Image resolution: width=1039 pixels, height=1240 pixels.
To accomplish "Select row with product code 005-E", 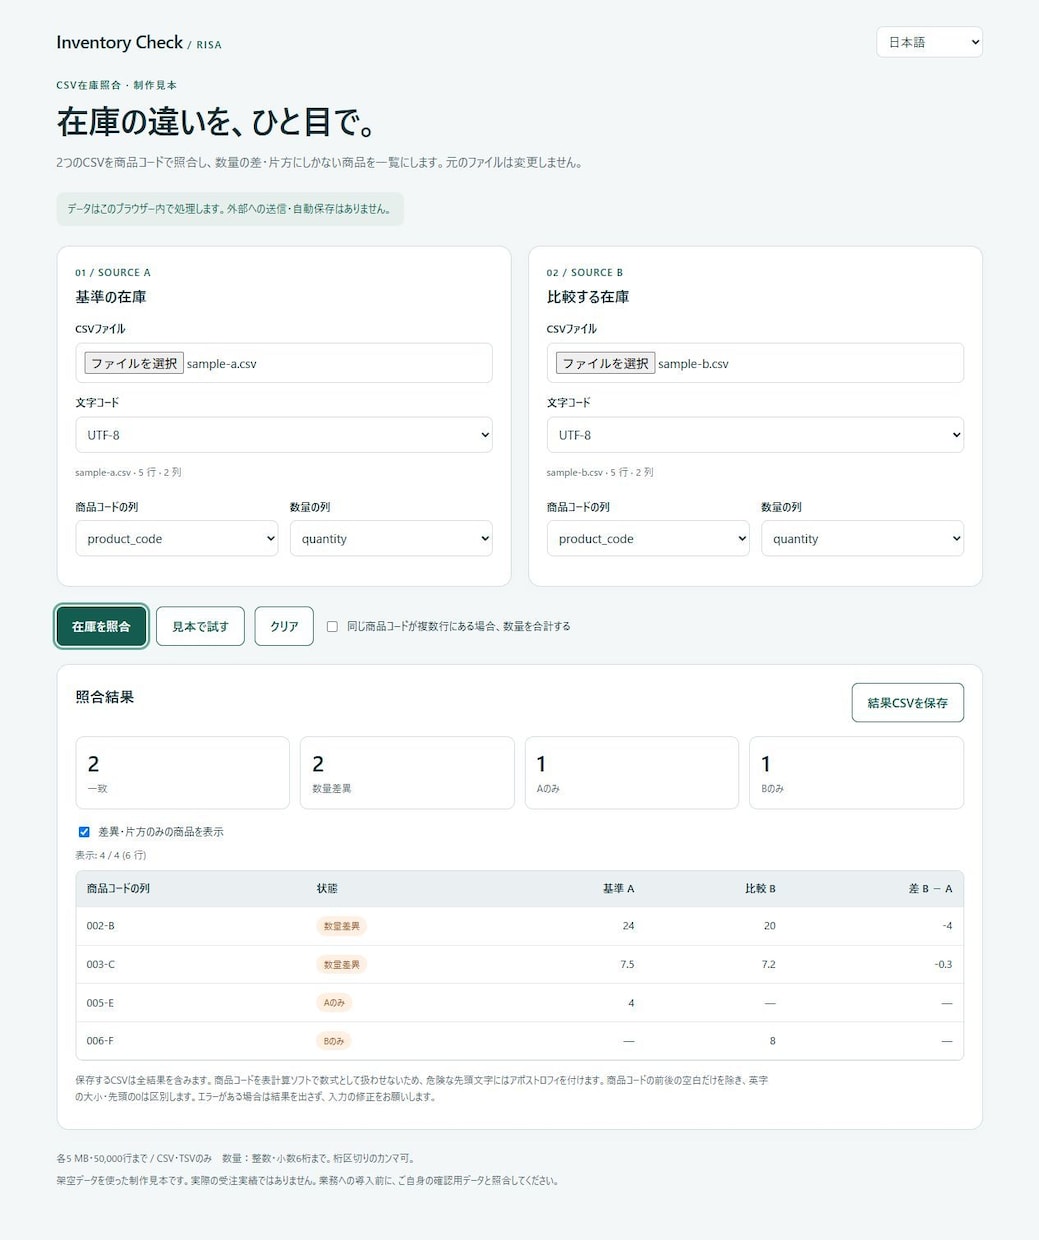I will coord(519,1002).
